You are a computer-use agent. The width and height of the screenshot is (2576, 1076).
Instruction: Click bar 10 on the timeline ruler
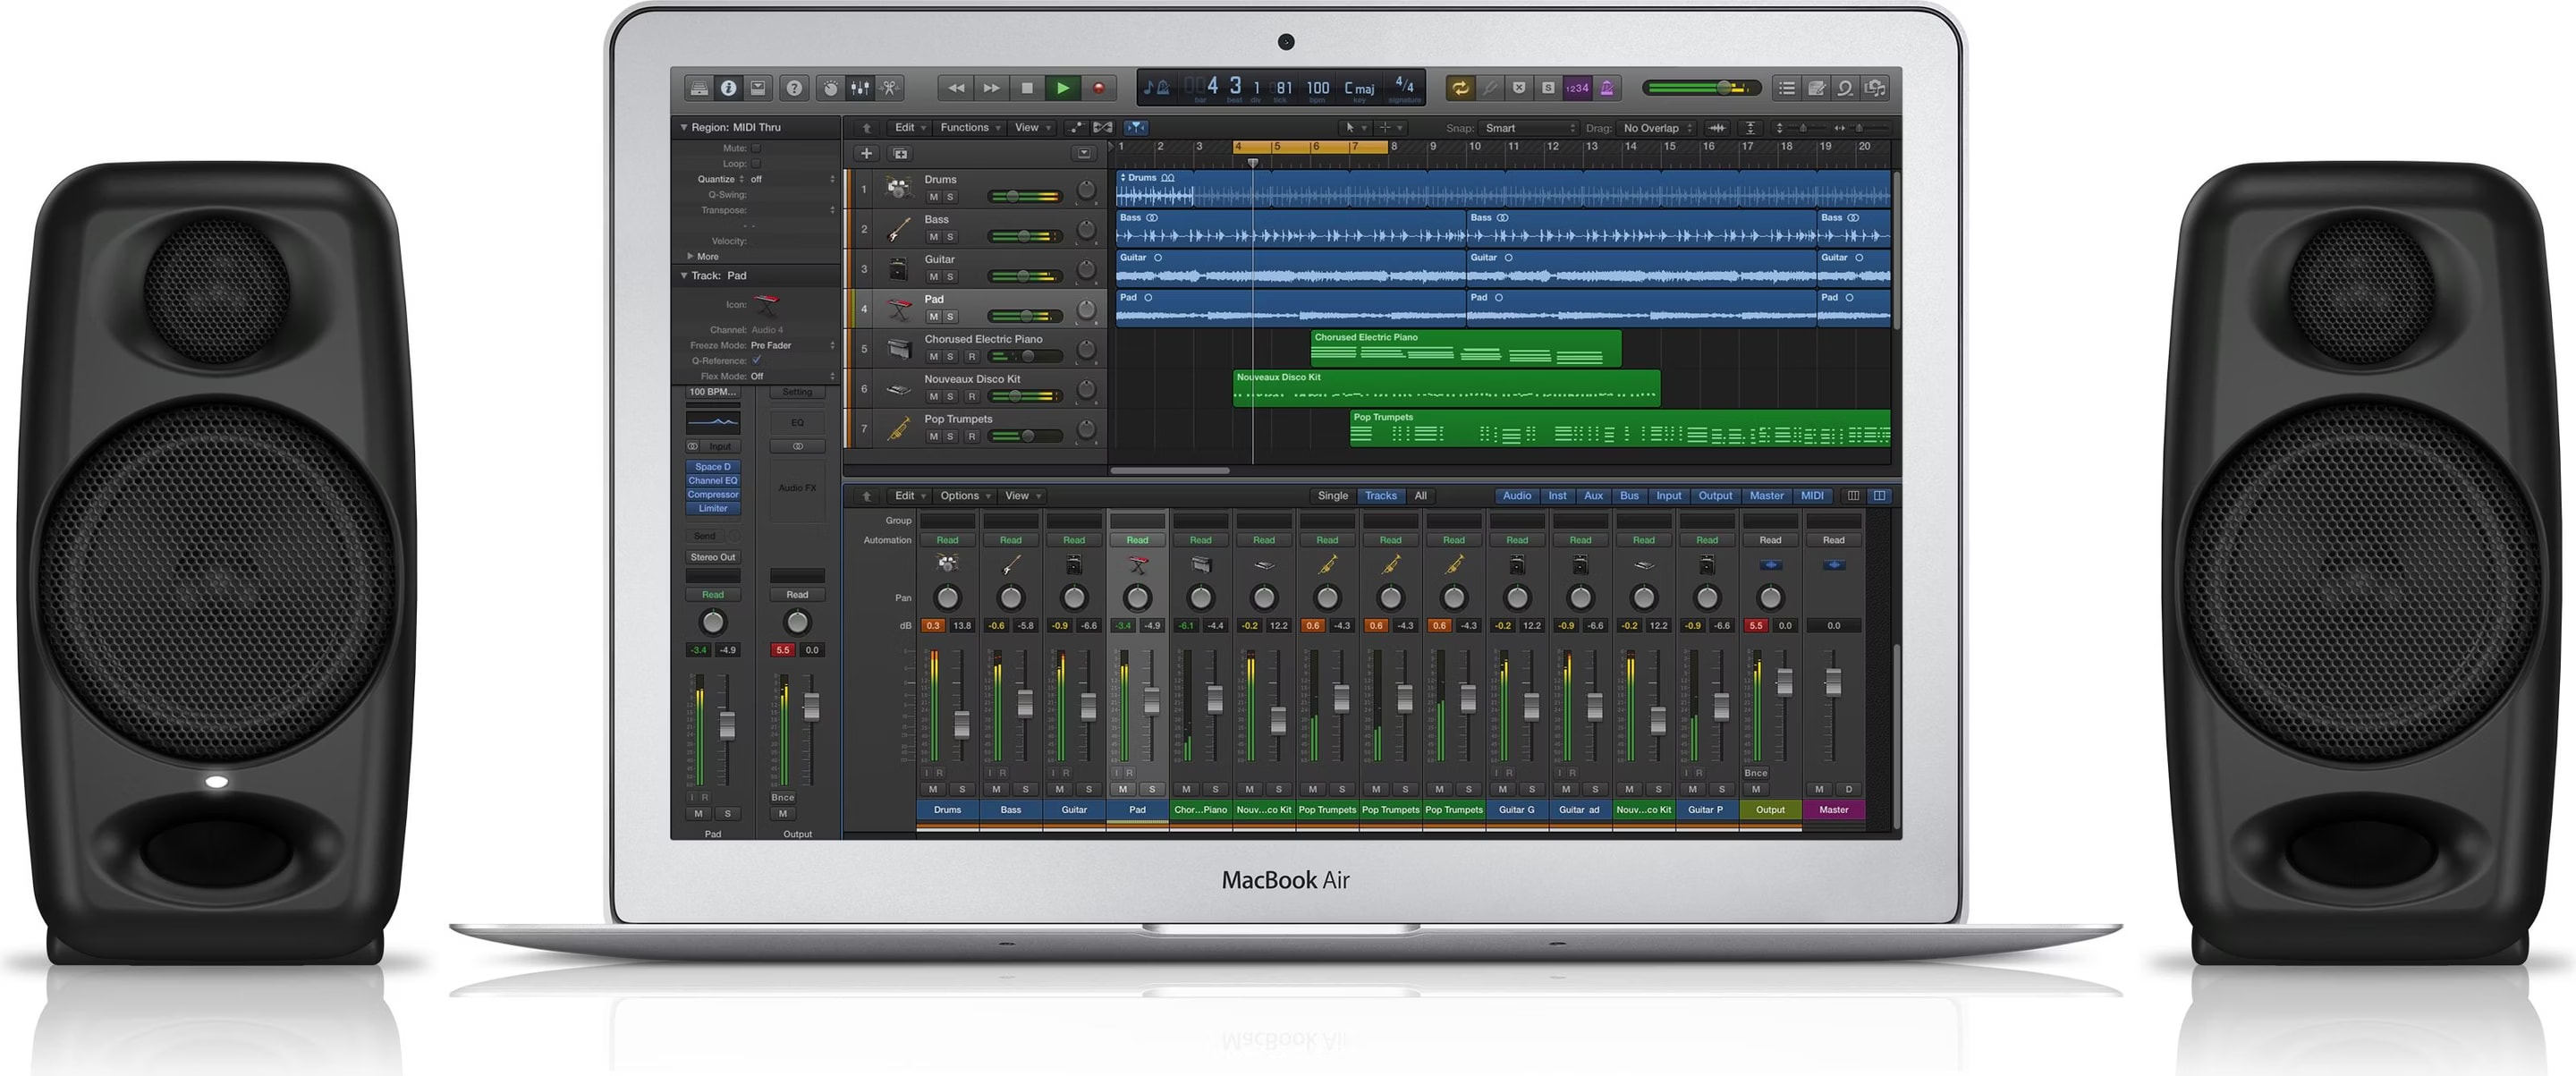1475,147
